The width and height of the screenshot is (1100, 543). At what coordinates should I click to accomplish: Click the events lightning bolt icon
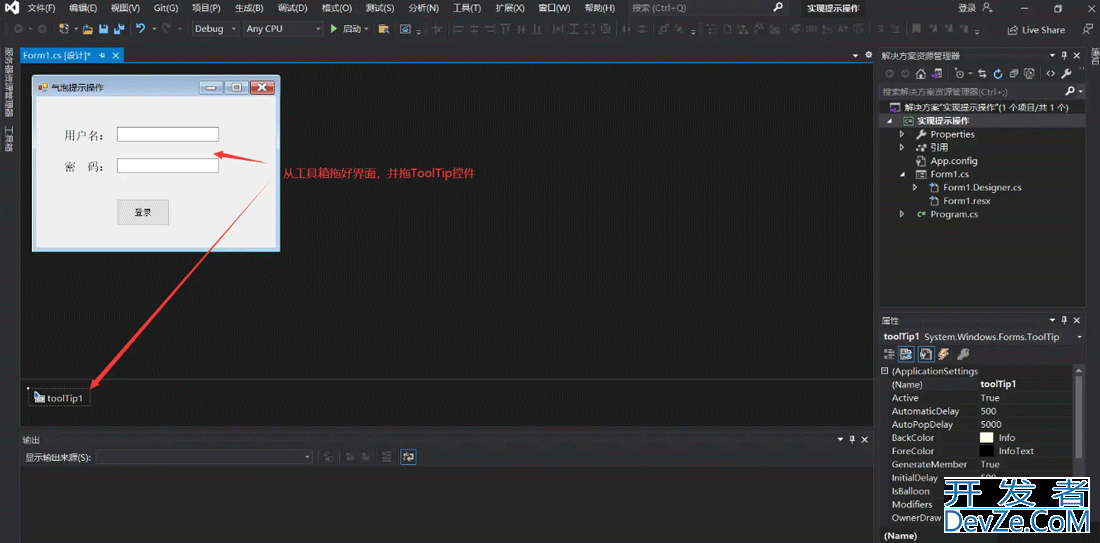tap(944, 354)
